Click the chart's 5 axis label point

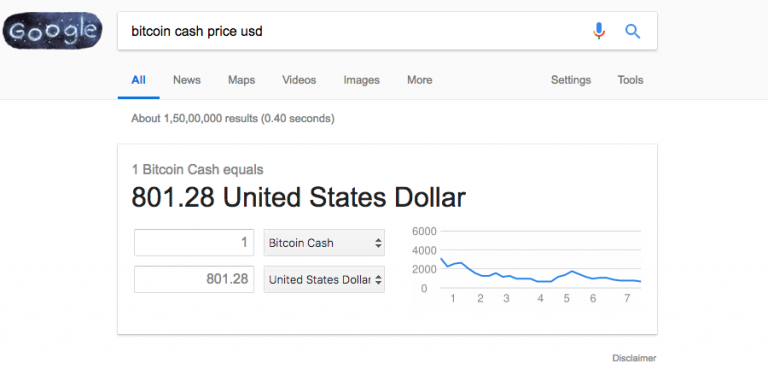(x=566, y=298)
